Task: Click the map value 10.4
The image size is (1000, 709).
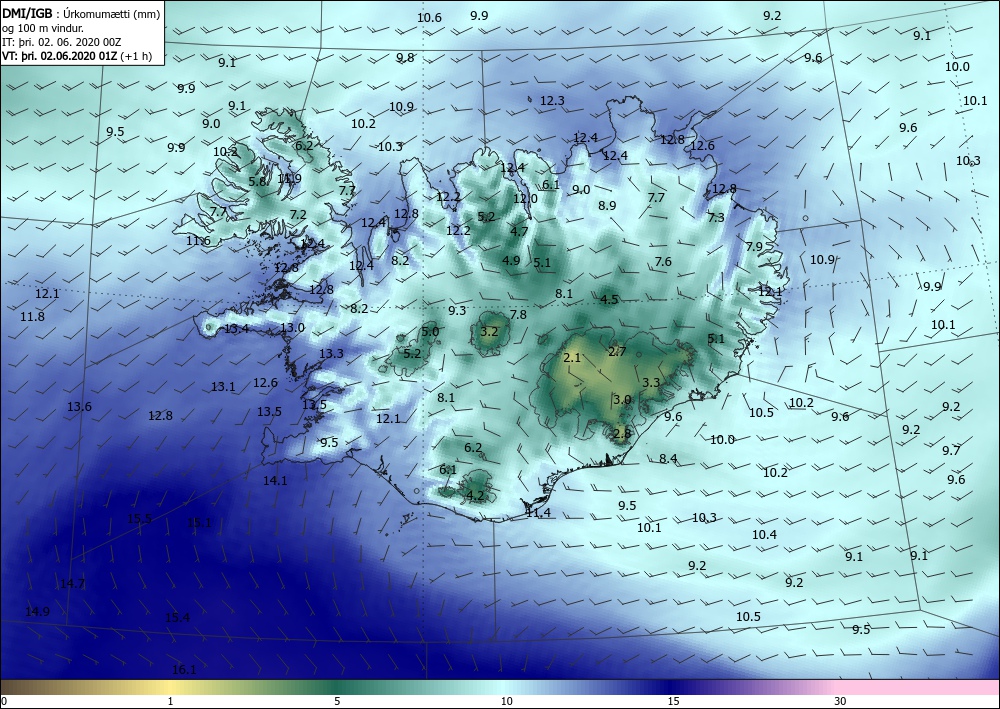Action: [764, 534]
